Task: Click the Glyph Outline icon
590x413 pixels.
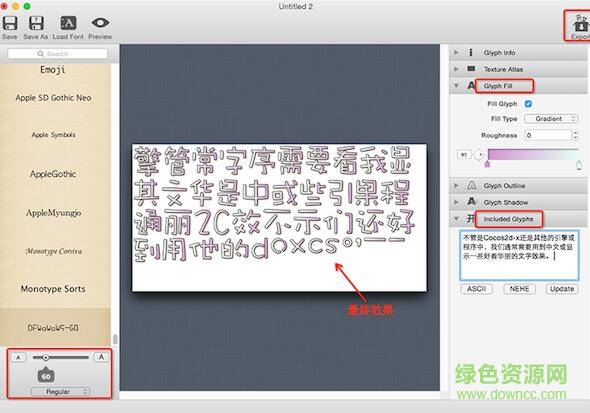Action: (471, 185)
